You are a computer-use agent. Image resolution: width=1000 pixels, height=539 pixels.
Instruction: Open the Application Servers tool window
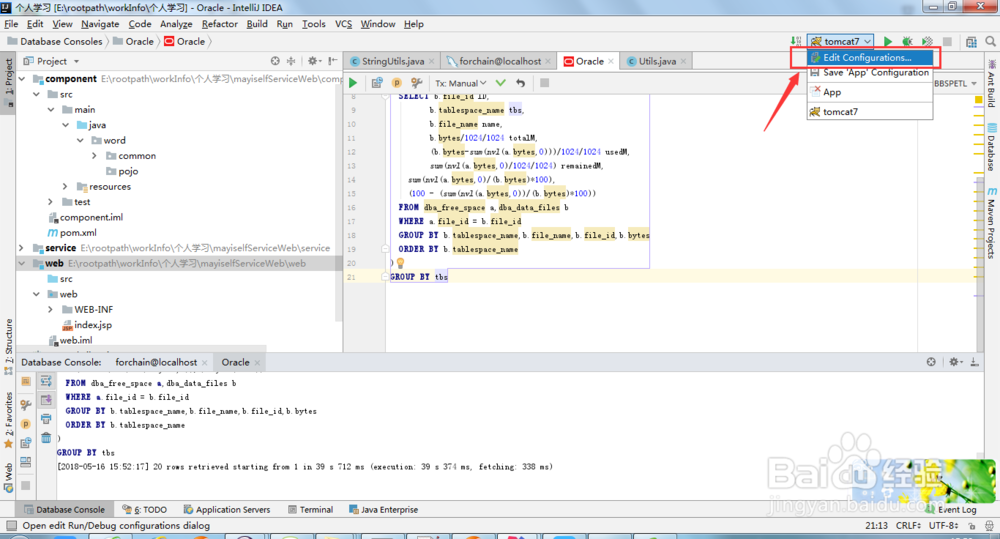[227, 510]
